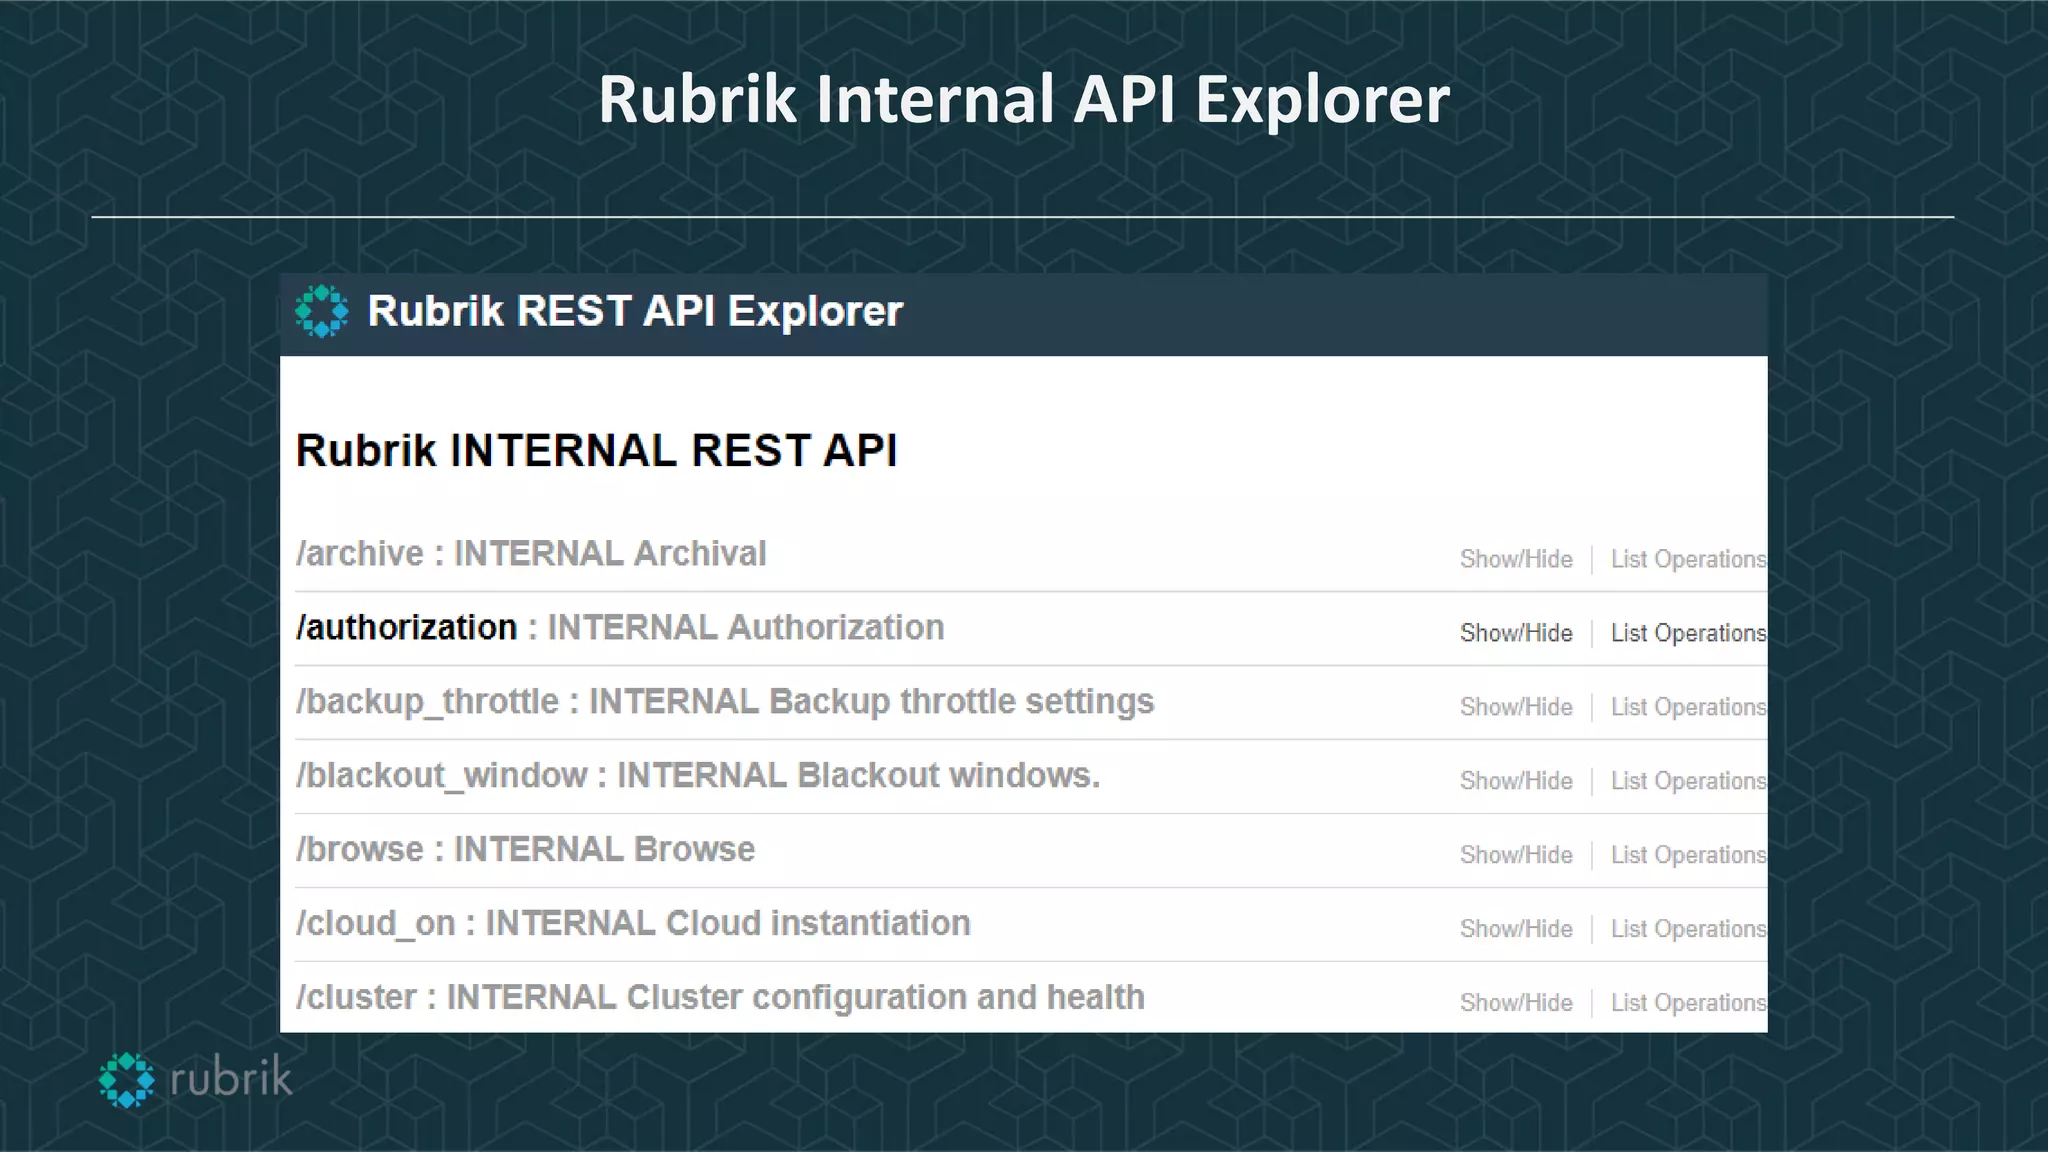List Operations for /cloud_on

pyautogui.click(x=1689, y=929)
